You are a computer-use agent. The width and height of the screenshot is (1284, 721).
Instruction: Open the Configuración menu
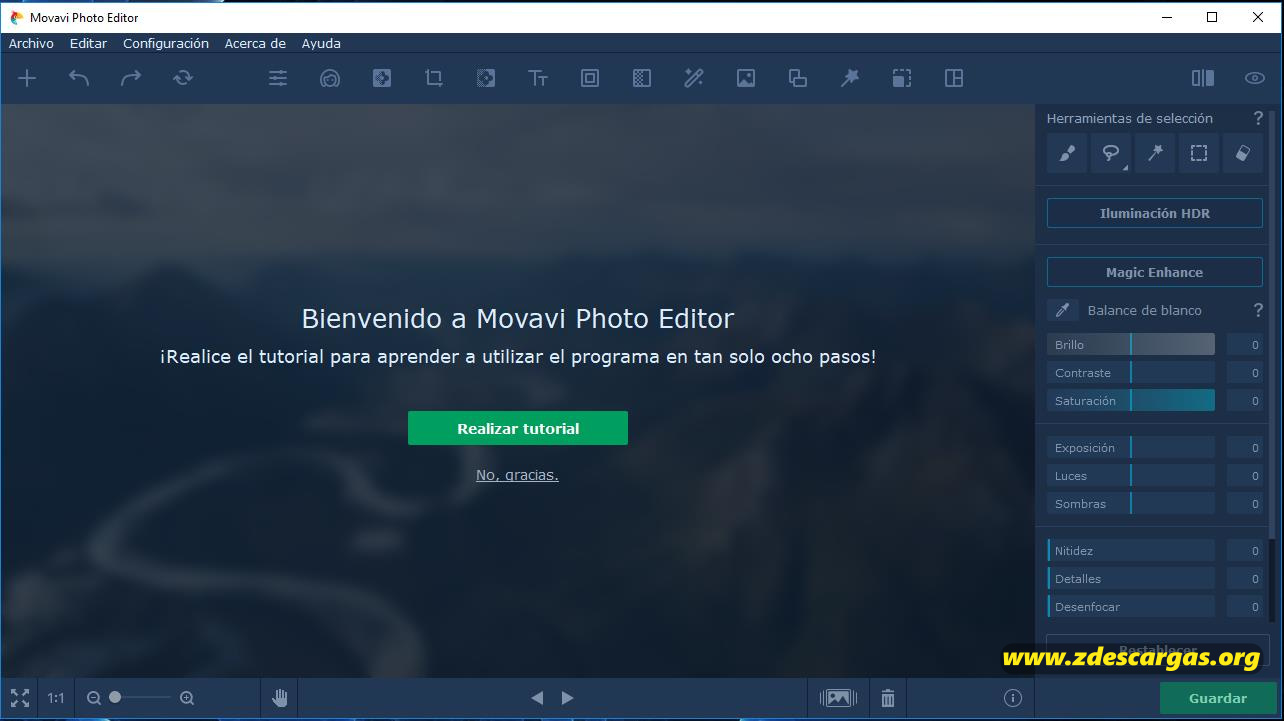[166, 43]
